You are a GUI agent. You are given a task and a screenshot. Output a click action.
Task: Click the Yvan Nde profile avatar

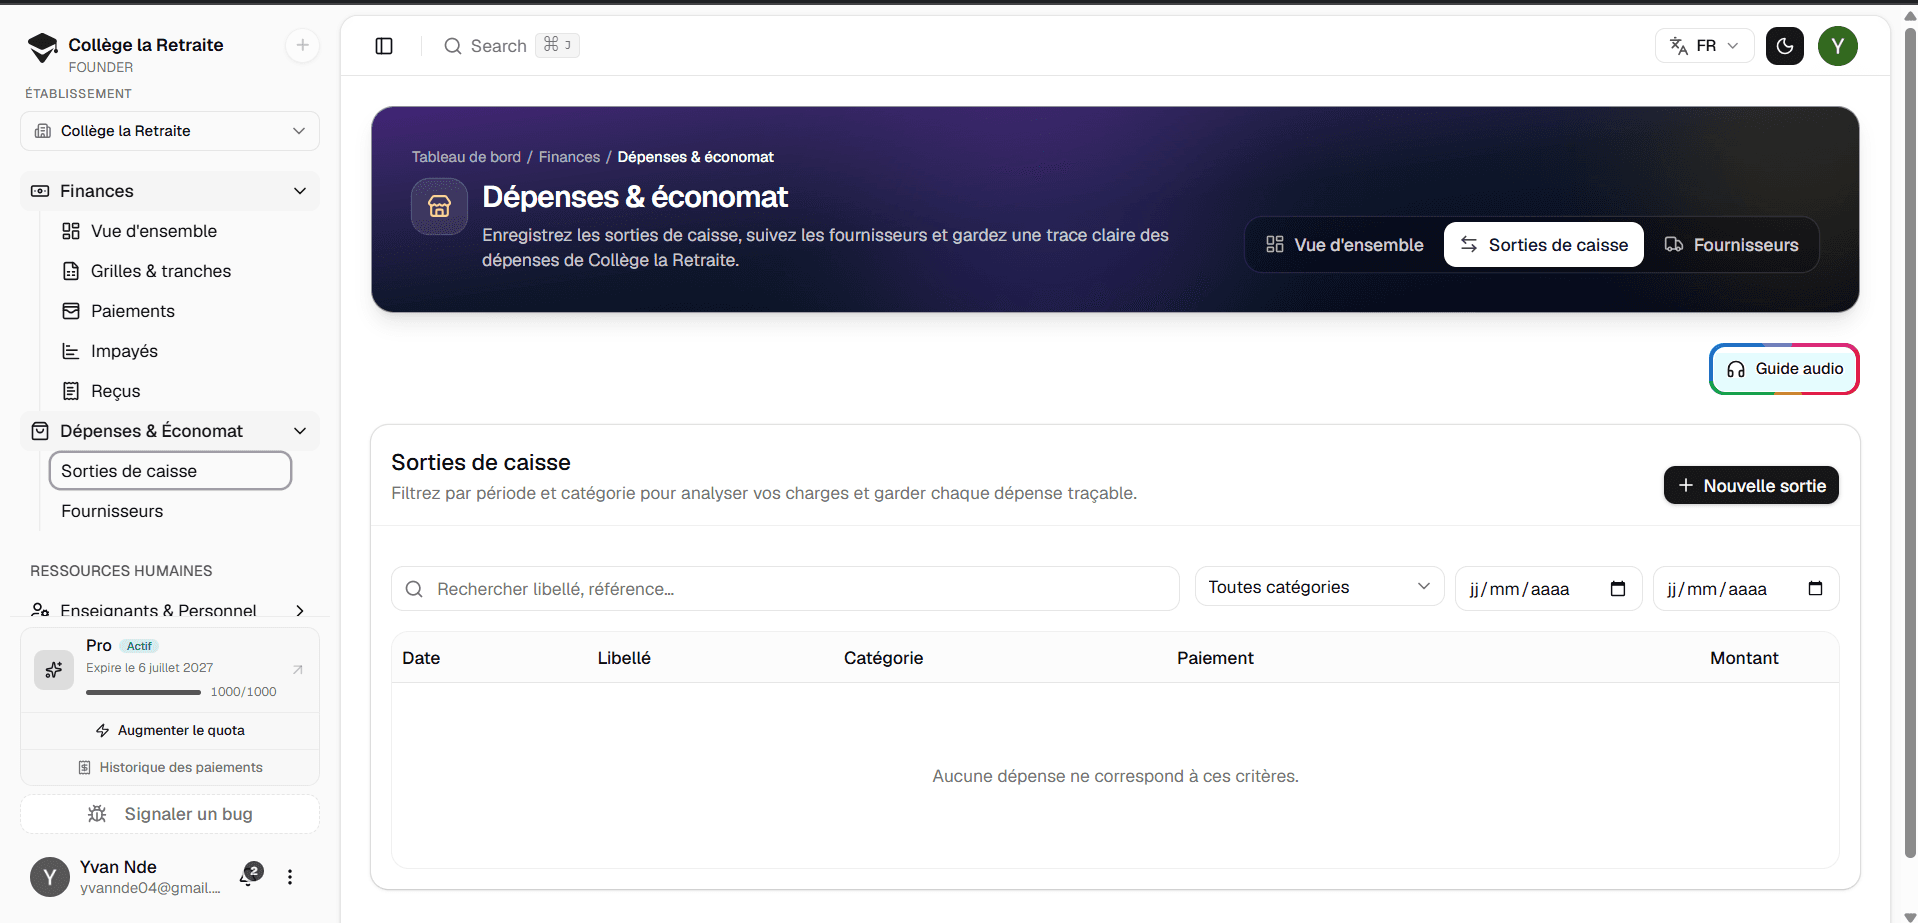[x=50, y=877]
